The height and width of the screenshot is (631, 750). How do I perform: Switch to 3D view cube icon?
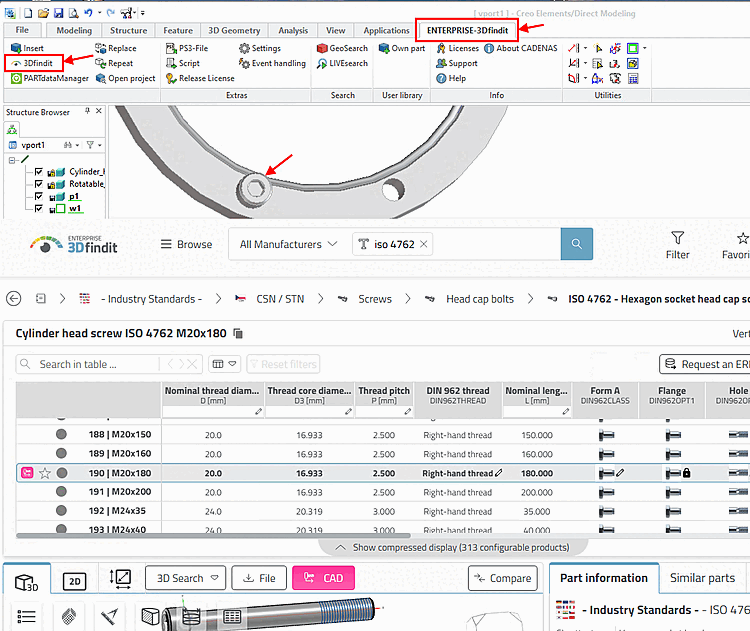[26, 582]
